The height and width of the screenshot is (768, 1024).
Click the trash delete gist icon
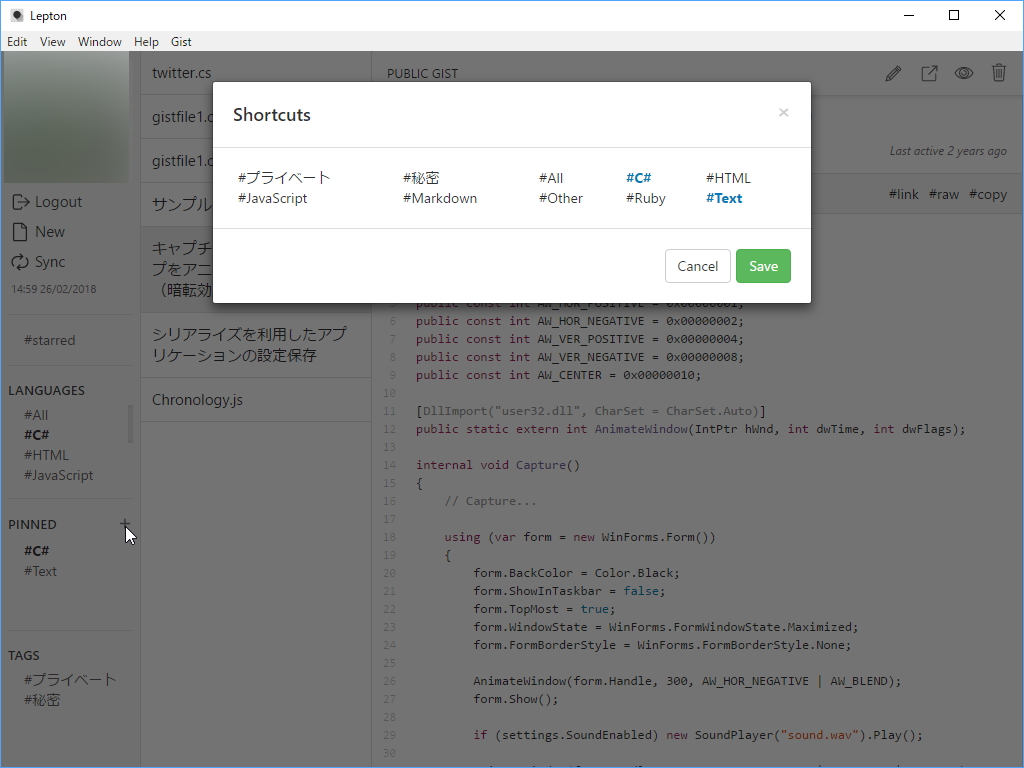click(999, 72)
